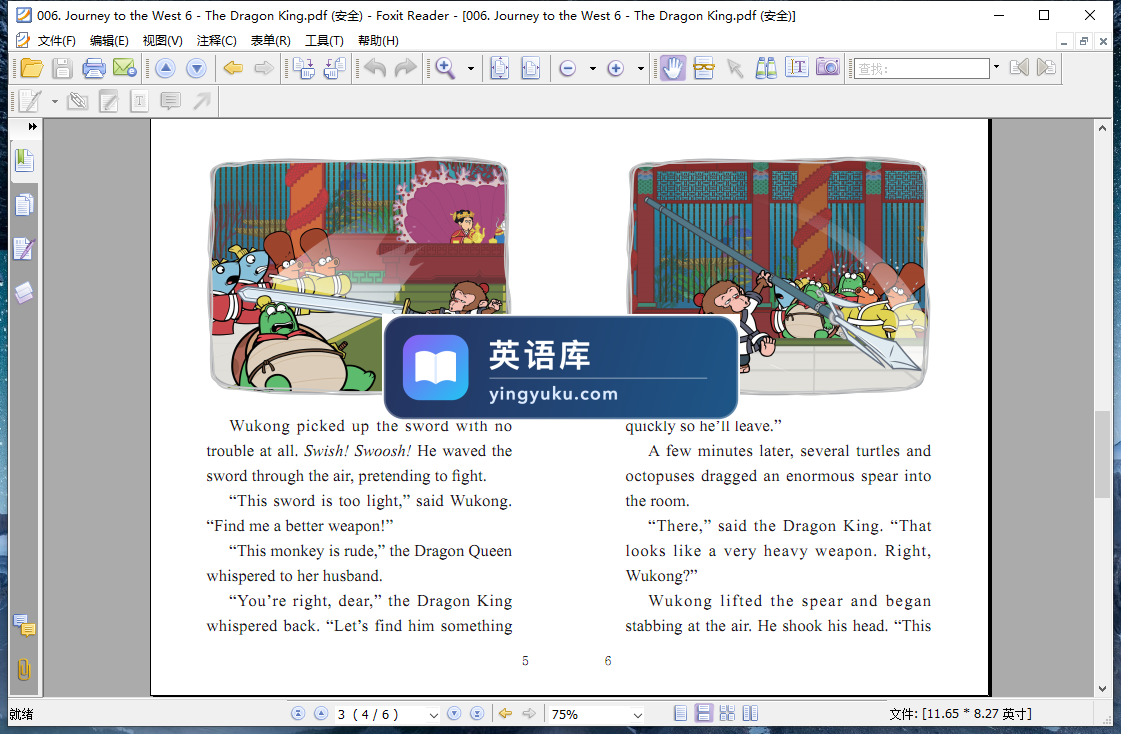The width and height of the screenshot is (1121, 734).
Task: Expand the zoom in dropdown arrow
Action: point(641,69)
